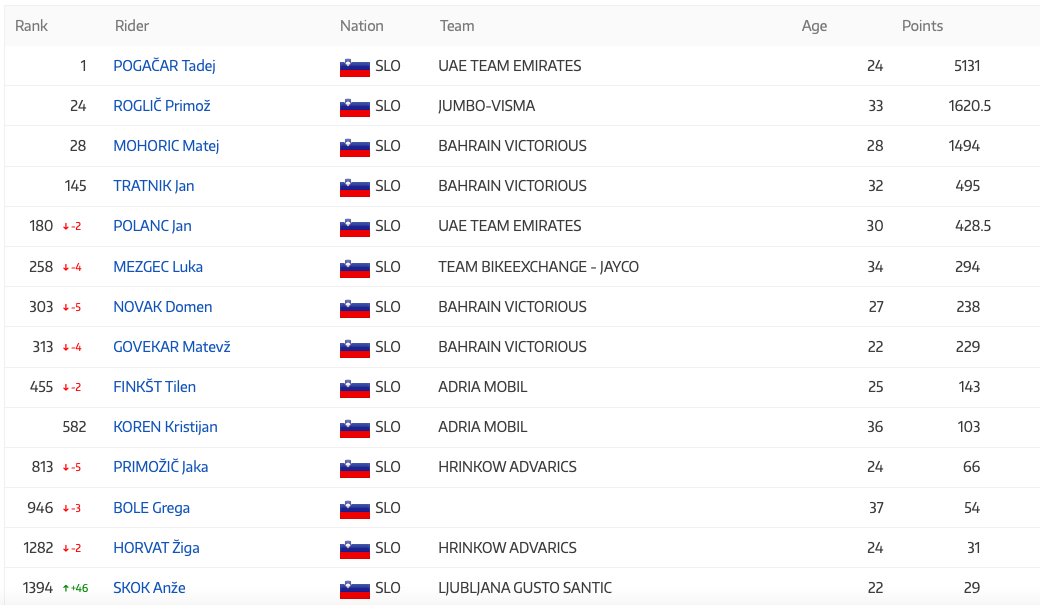This screenshot has width=1040, height=605.
Task: Click the Rank column header
Action: click(31, 26)
